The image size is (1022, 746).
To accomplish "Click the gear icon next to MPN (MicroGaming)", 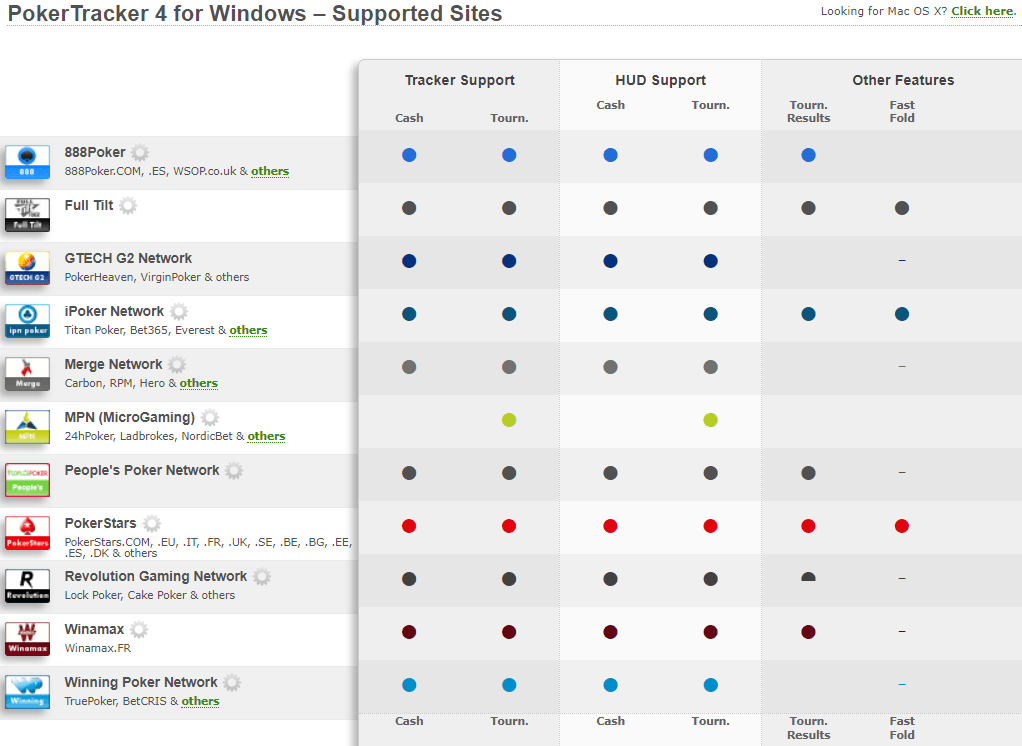I will pyautogui.click(x=210, y=418).
